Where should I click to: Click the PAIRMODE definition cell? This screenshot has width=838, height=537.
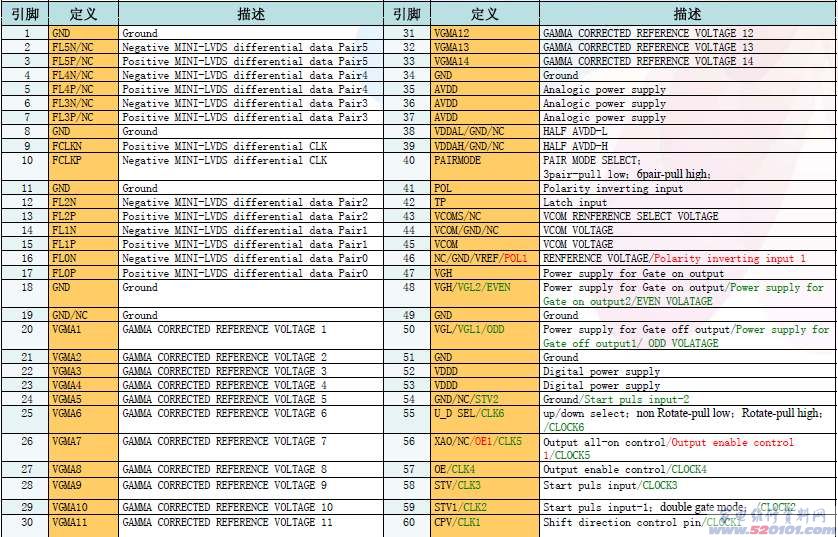(x=484, y=160)
